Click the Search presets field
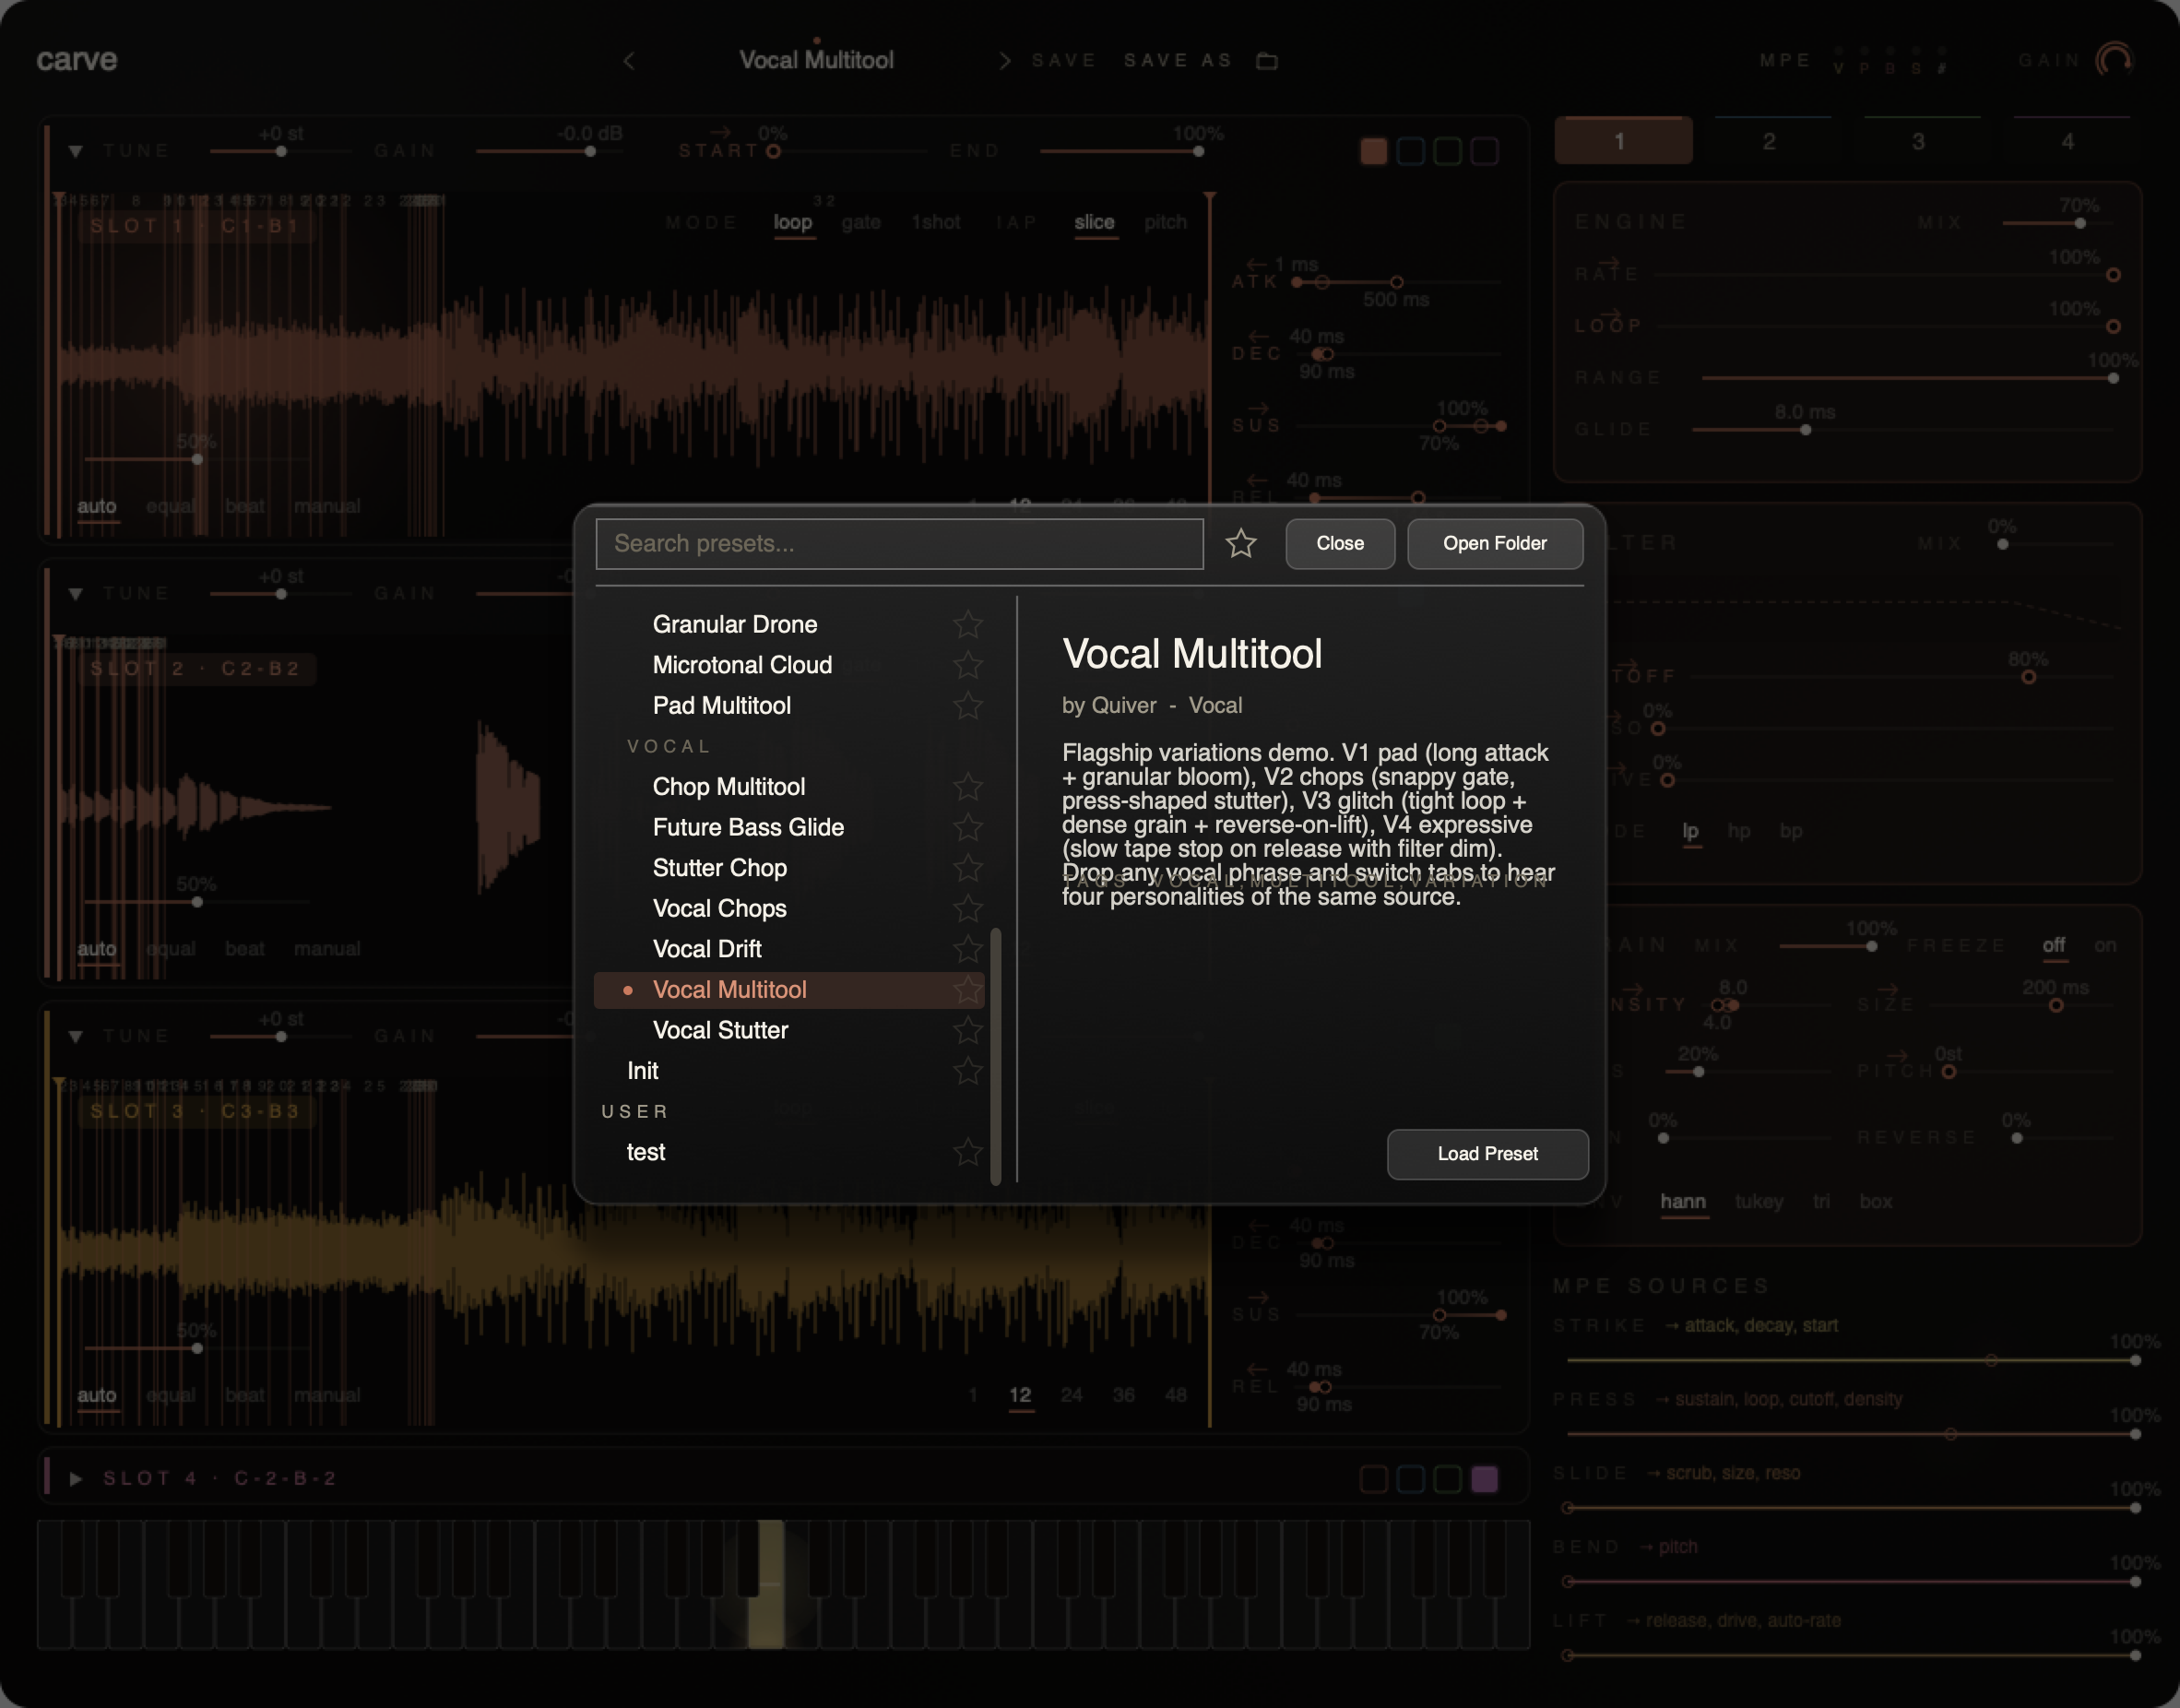 click(899, 543)
